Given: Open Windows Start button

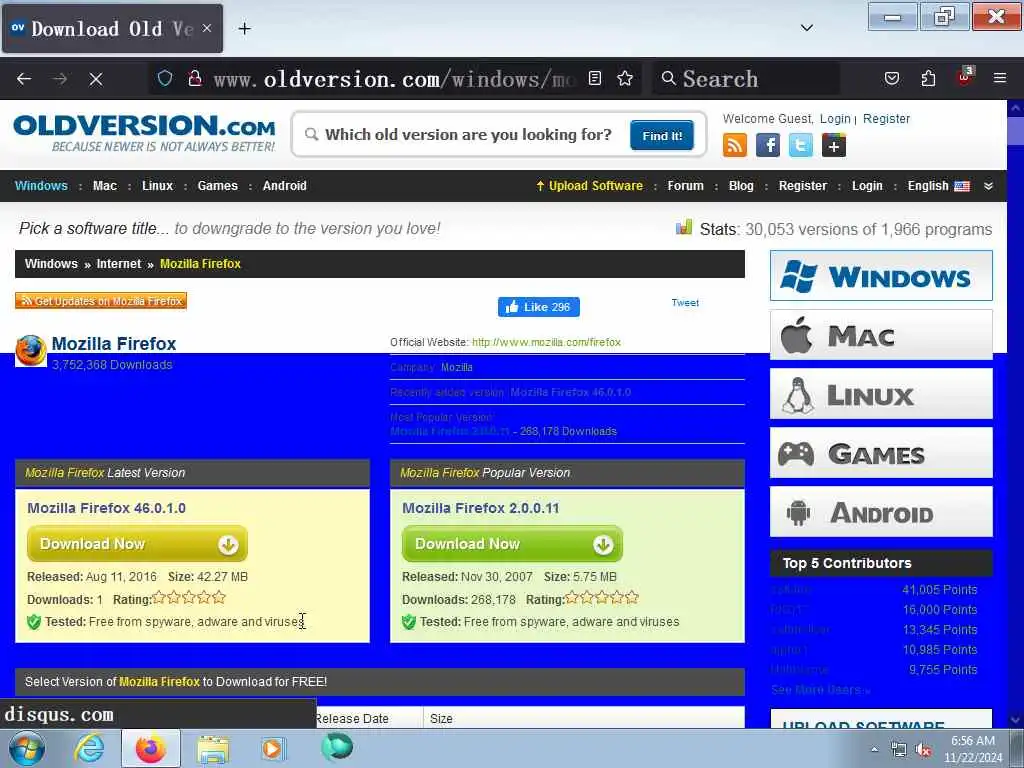Looking at the screenshot, I should (x=26, y=749).
